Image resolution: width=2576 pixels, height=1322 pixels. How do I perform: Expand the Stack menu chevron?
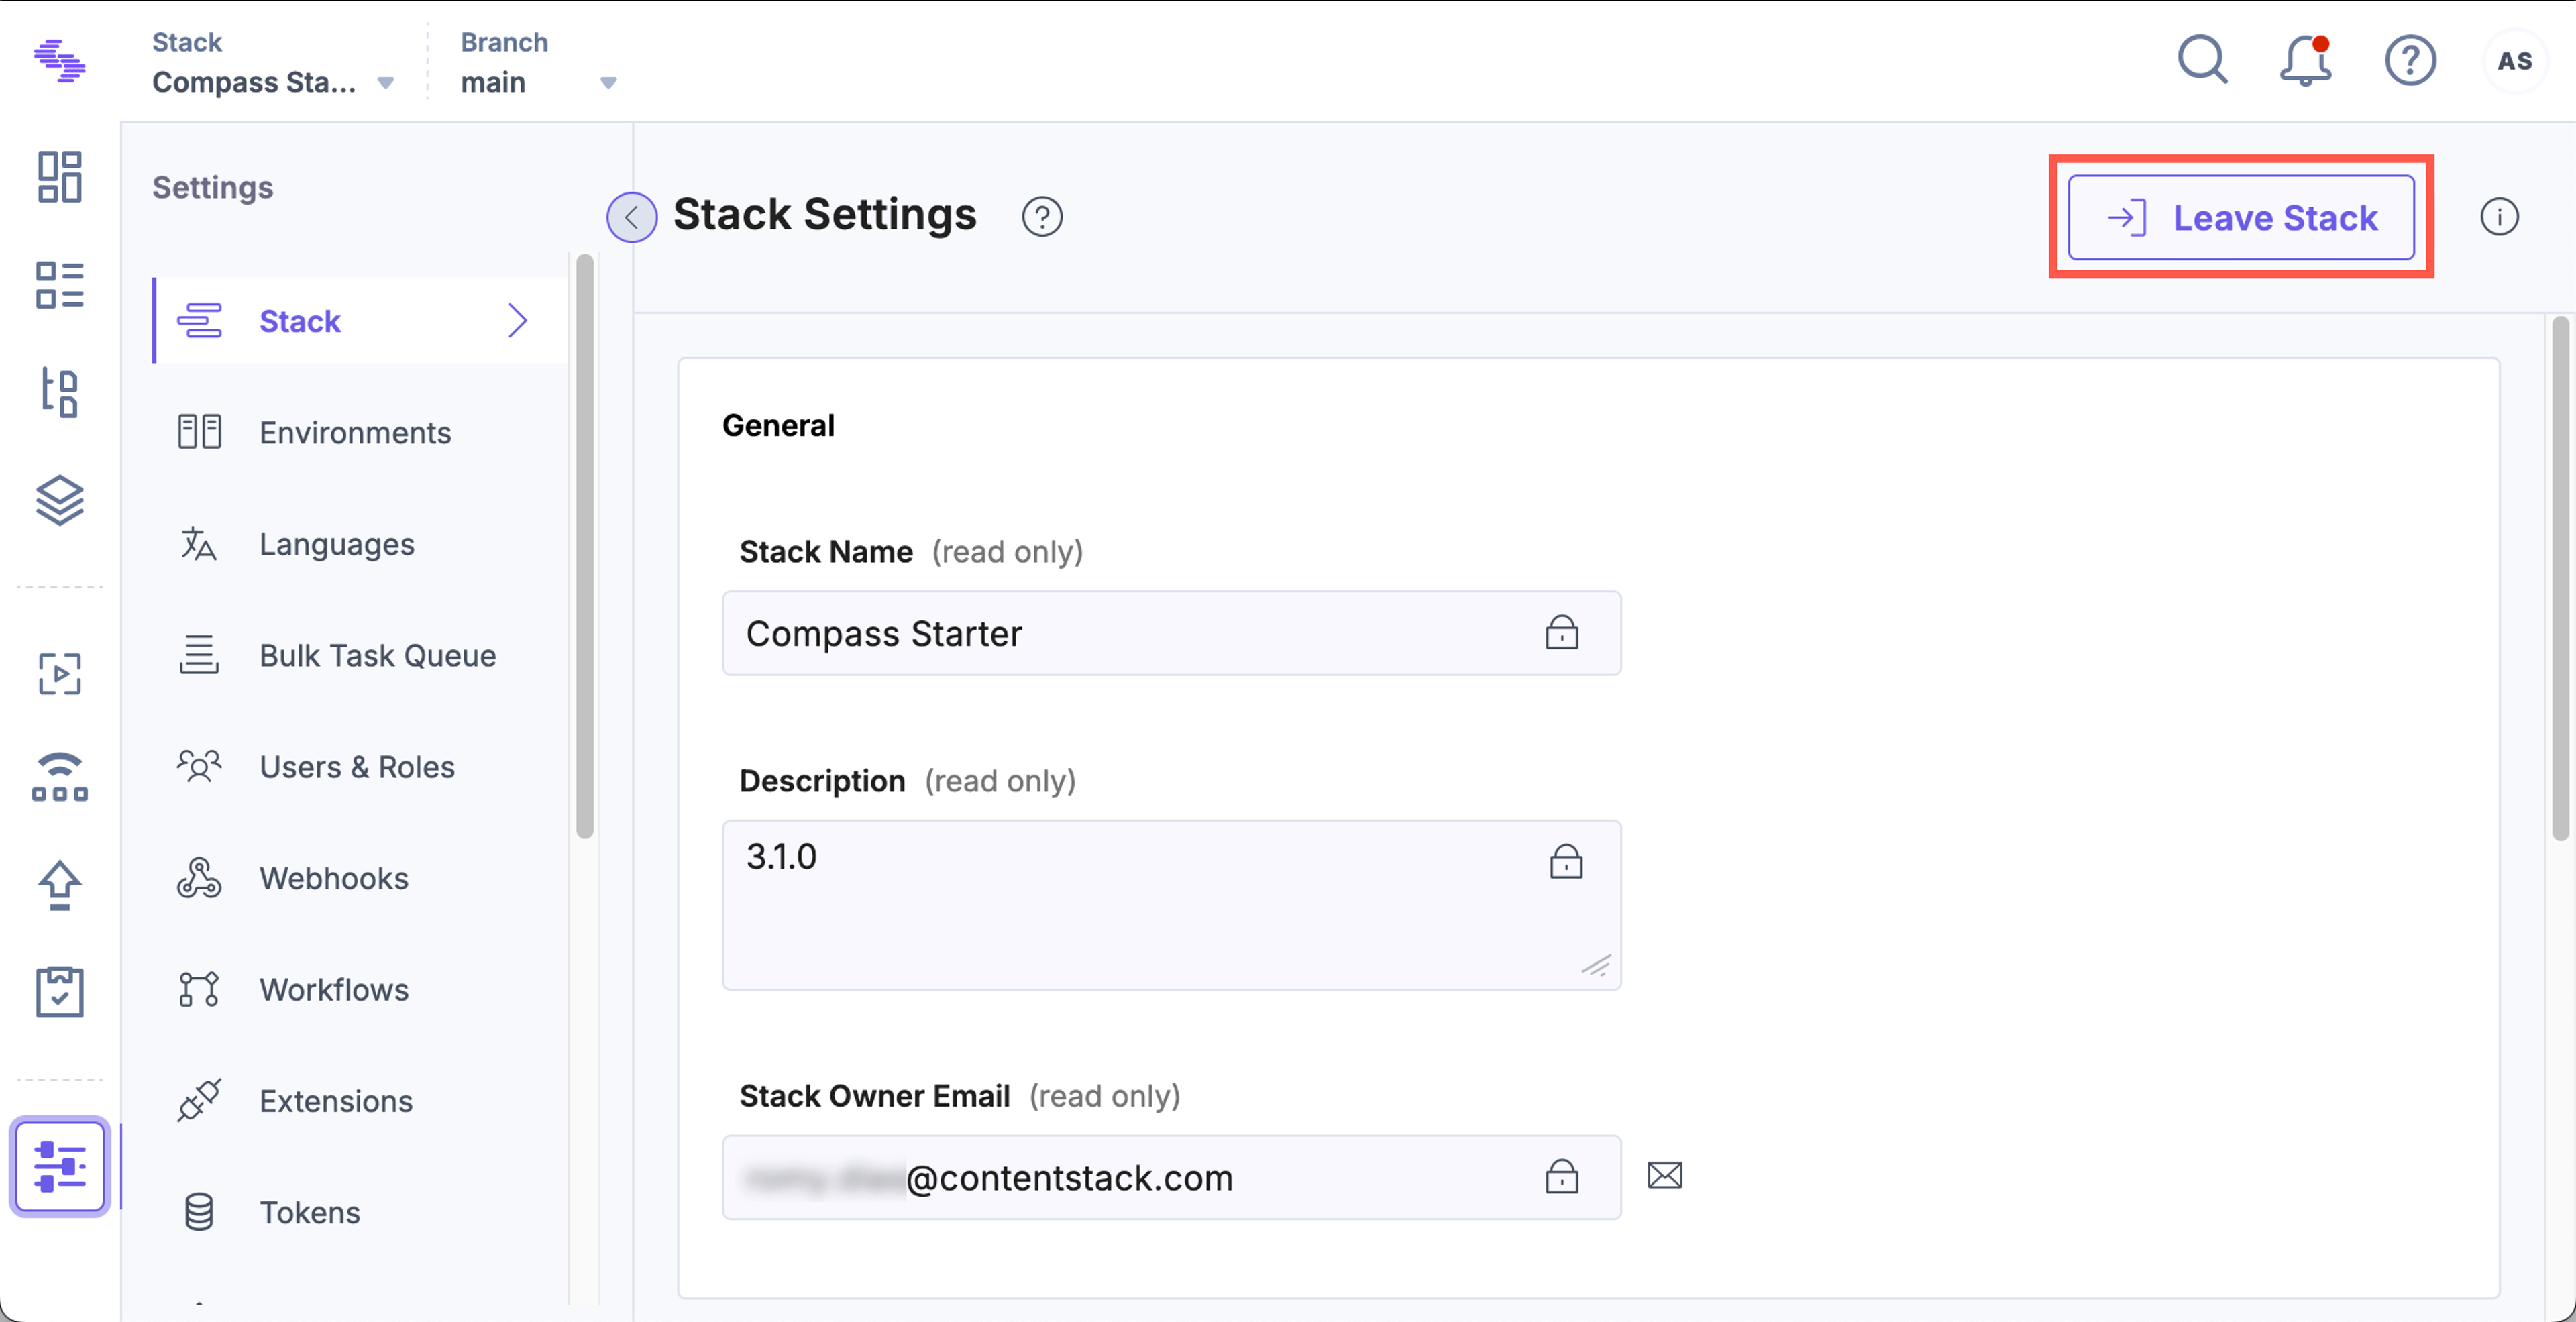click(x=517, y=321)
